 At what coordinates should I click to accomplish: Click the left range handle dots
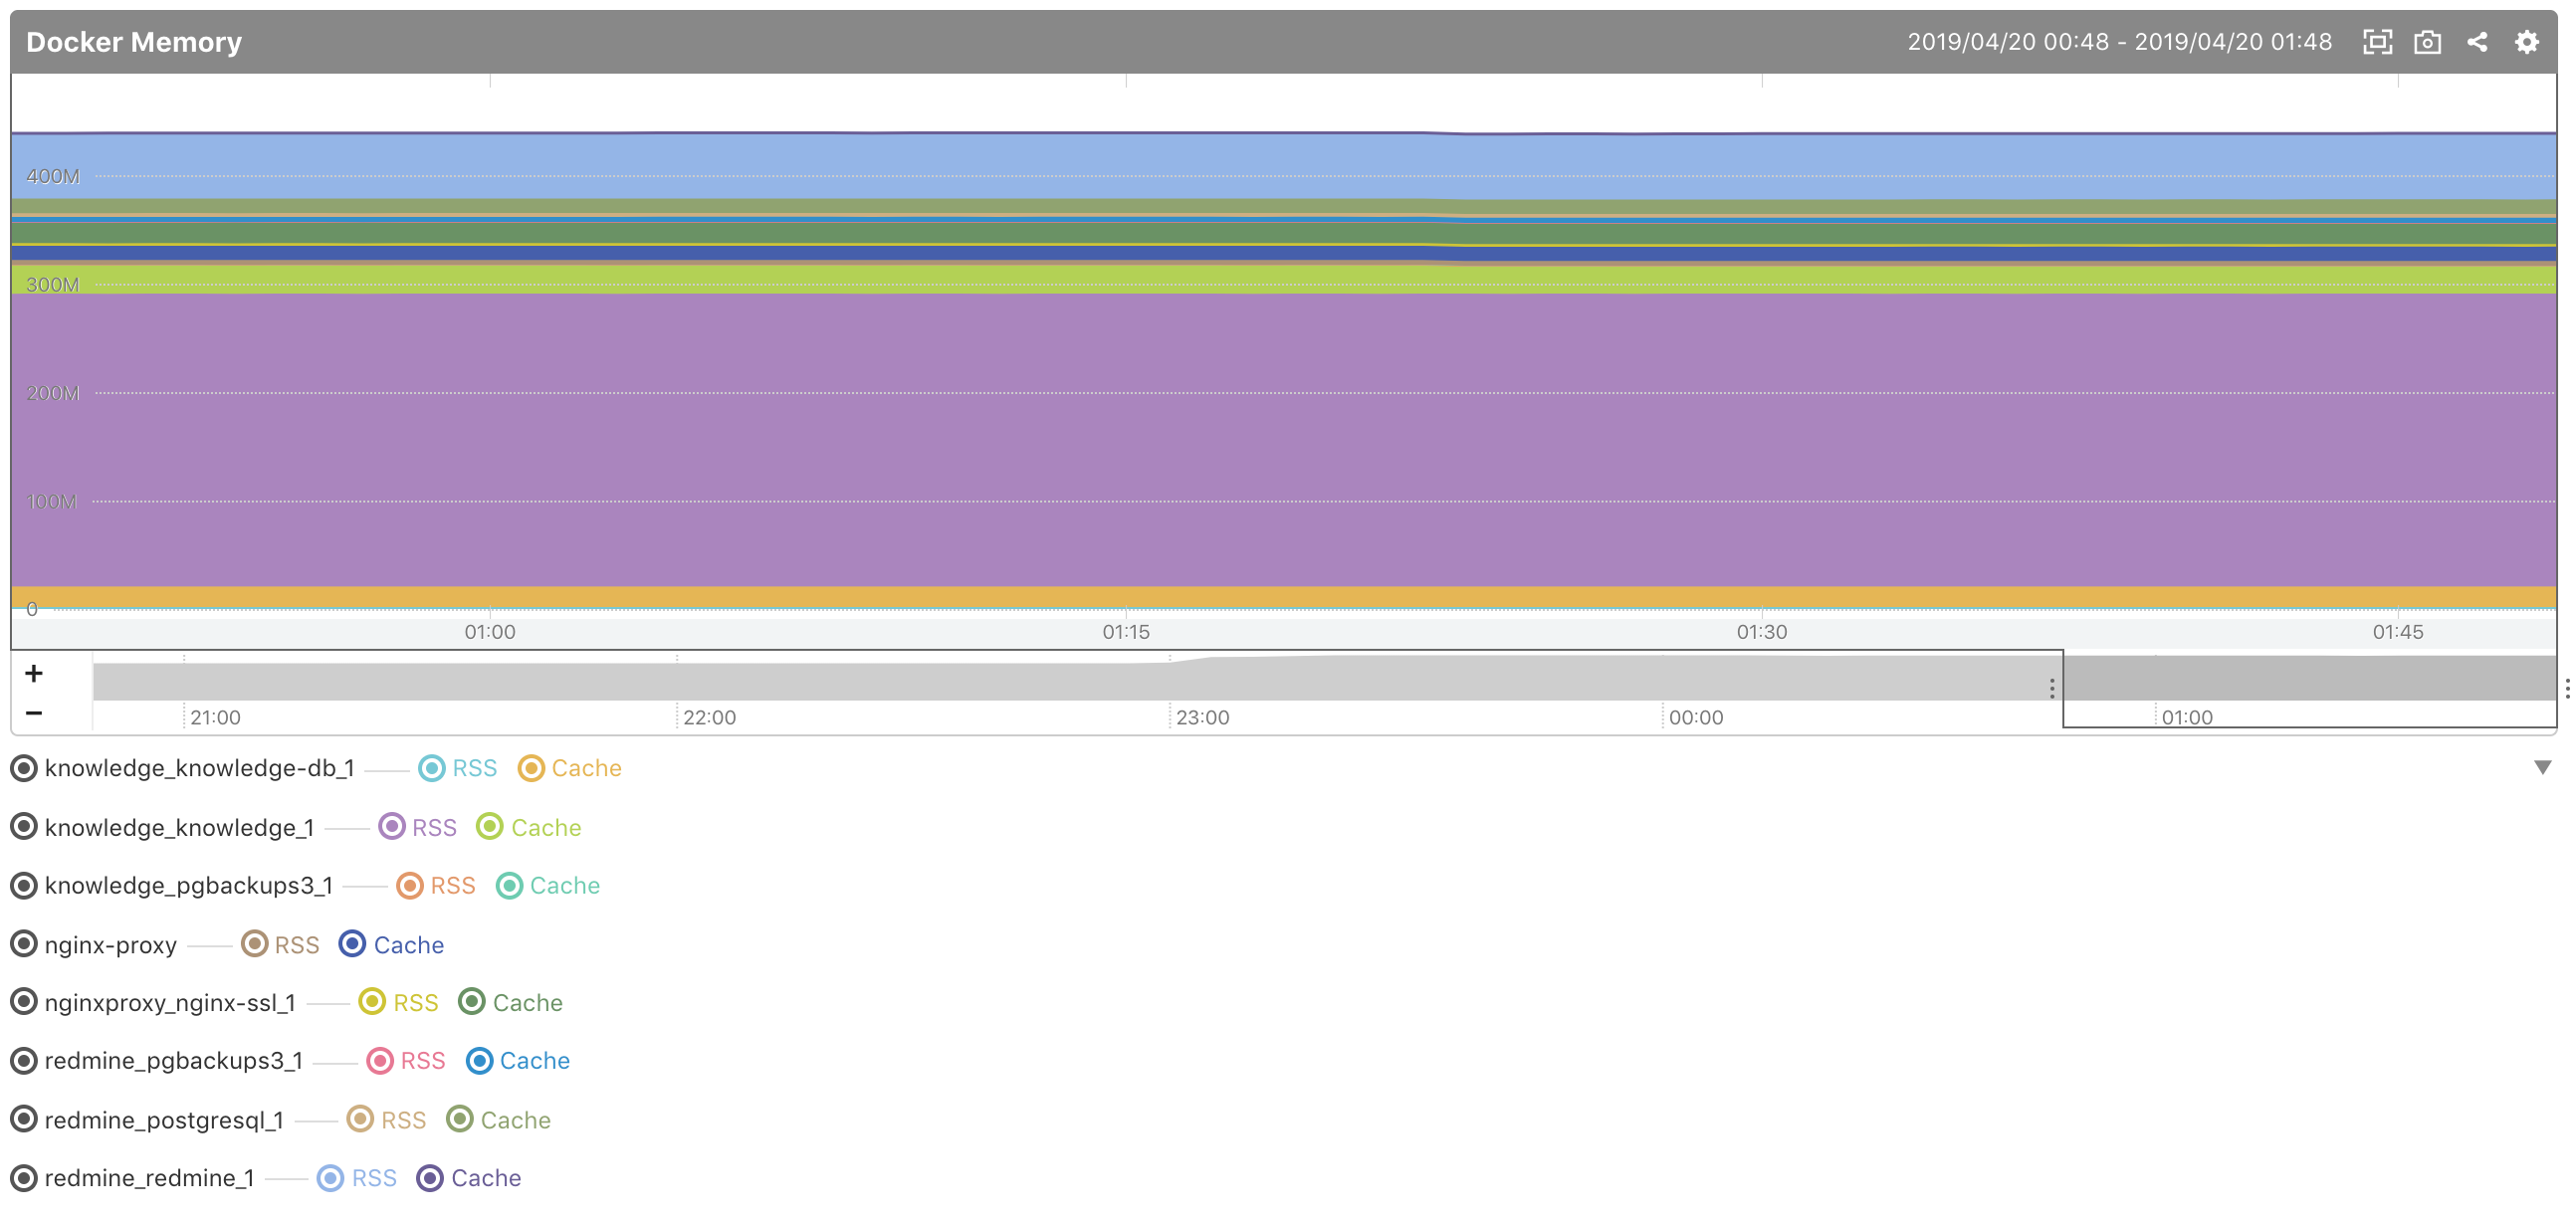click(x=2051, y=688)
